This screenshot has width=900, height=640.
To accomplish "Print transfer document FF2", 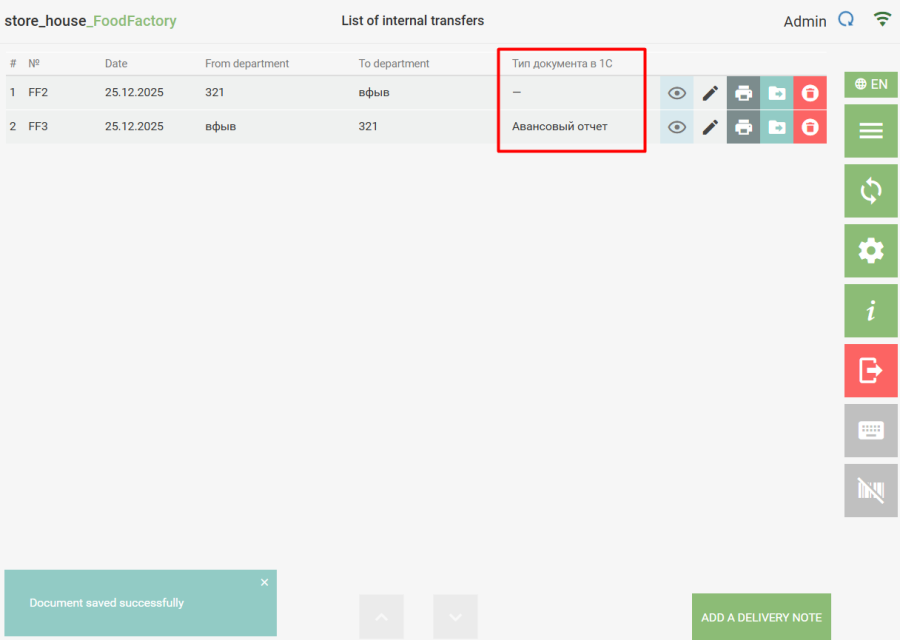I will click(x=743, y=93).
